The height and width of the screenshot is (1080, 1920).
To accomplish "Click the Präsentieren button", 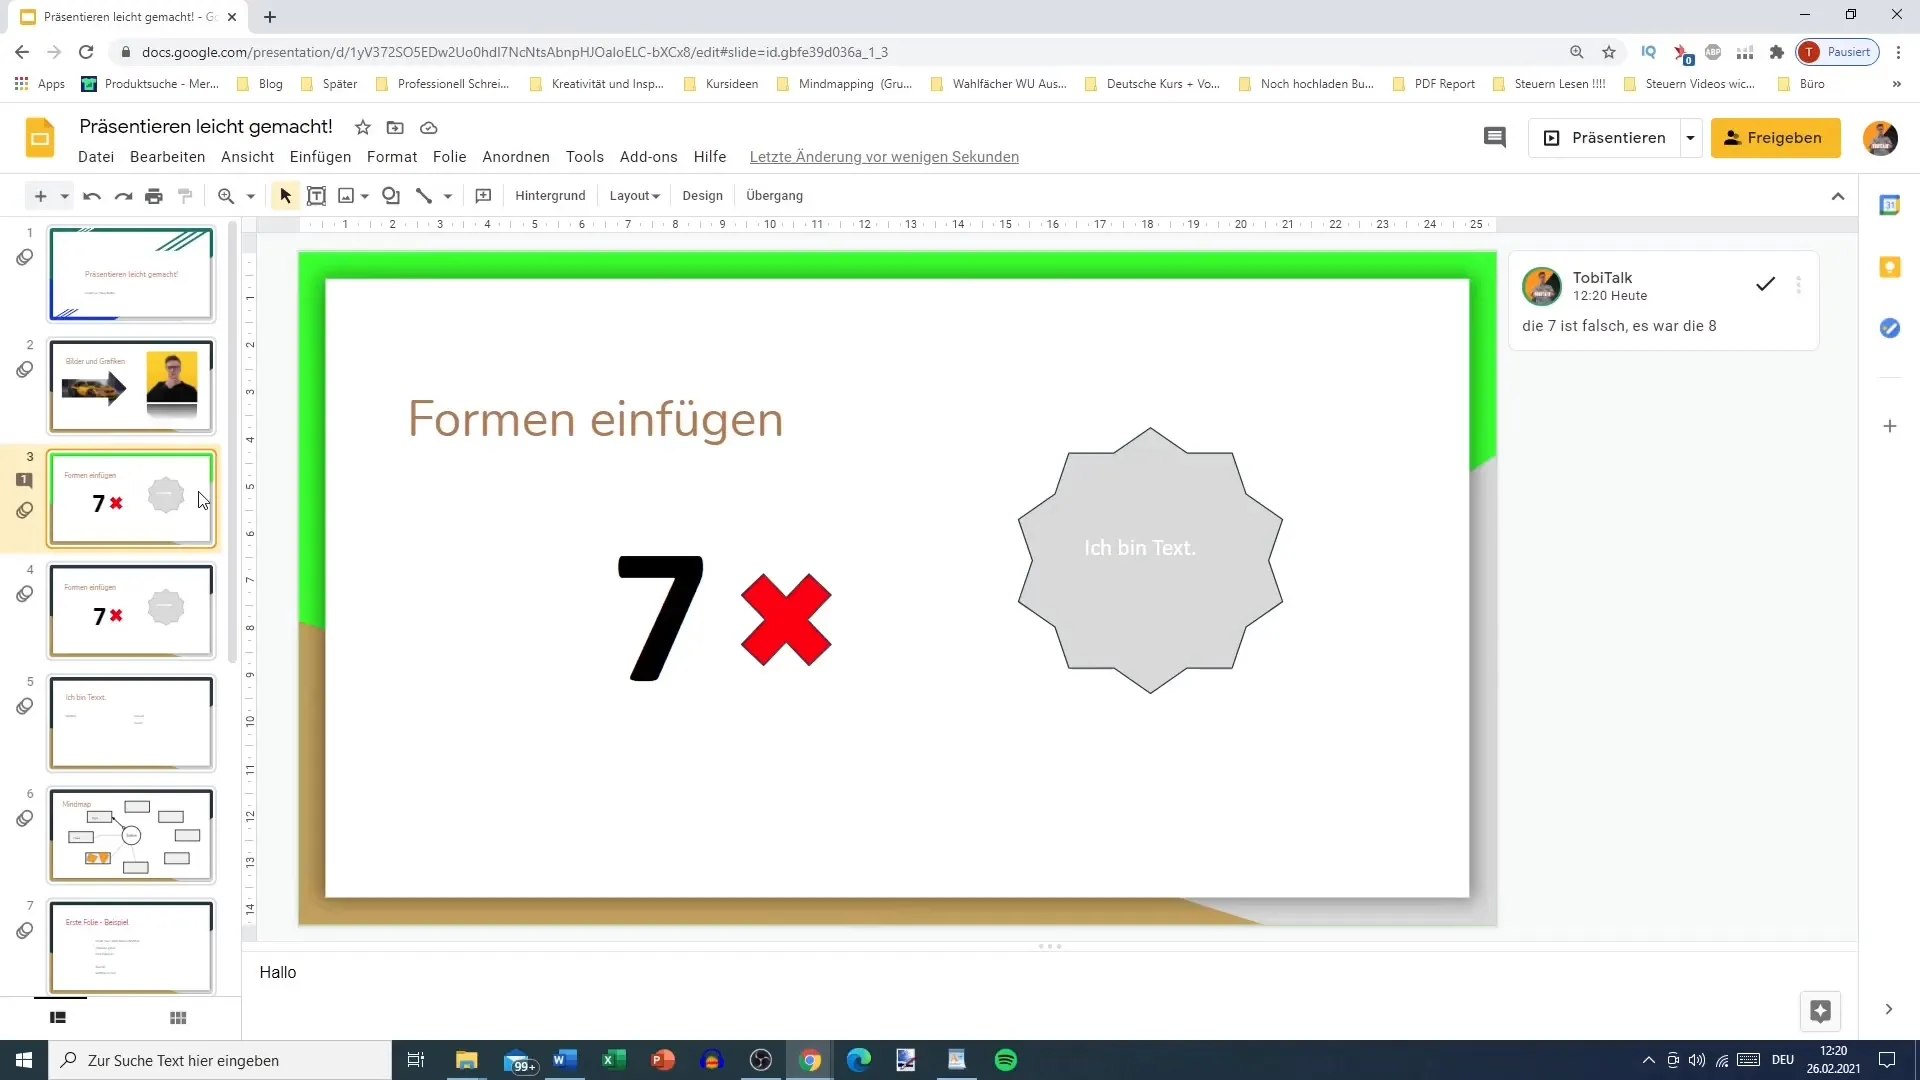I will [x=1604, y=138].
